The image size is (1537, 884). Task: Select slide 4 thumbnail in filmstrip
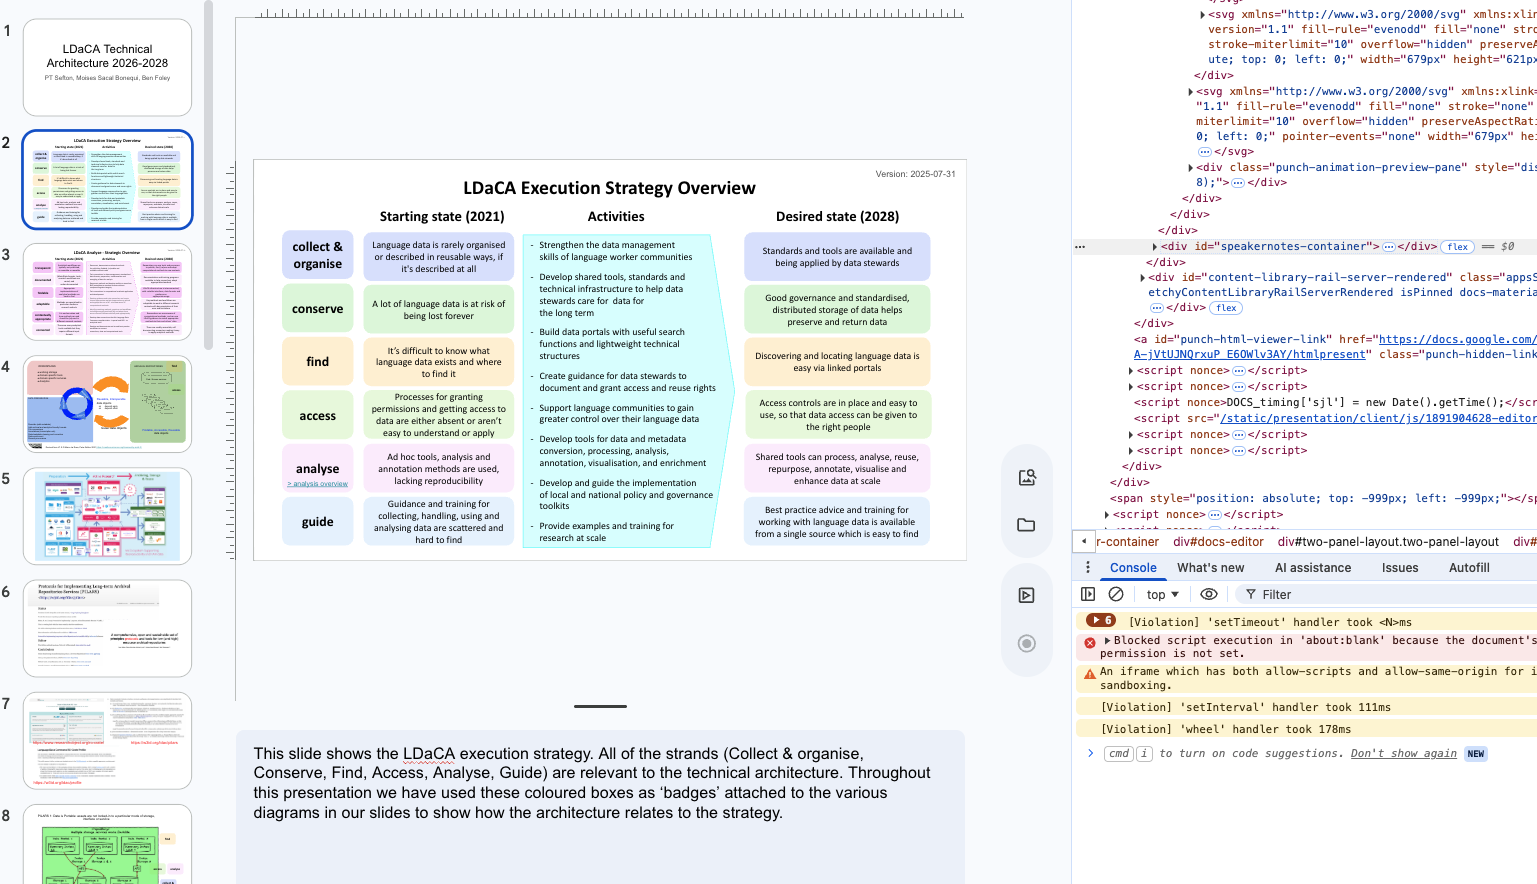107,405
